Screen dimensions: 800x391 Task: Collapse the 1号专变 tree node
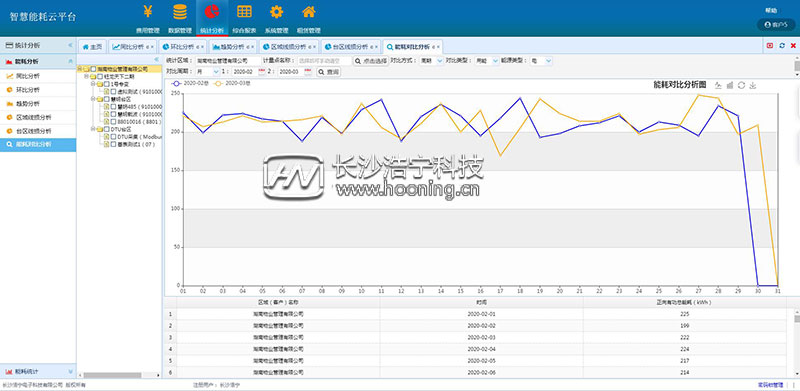(93, 84)
